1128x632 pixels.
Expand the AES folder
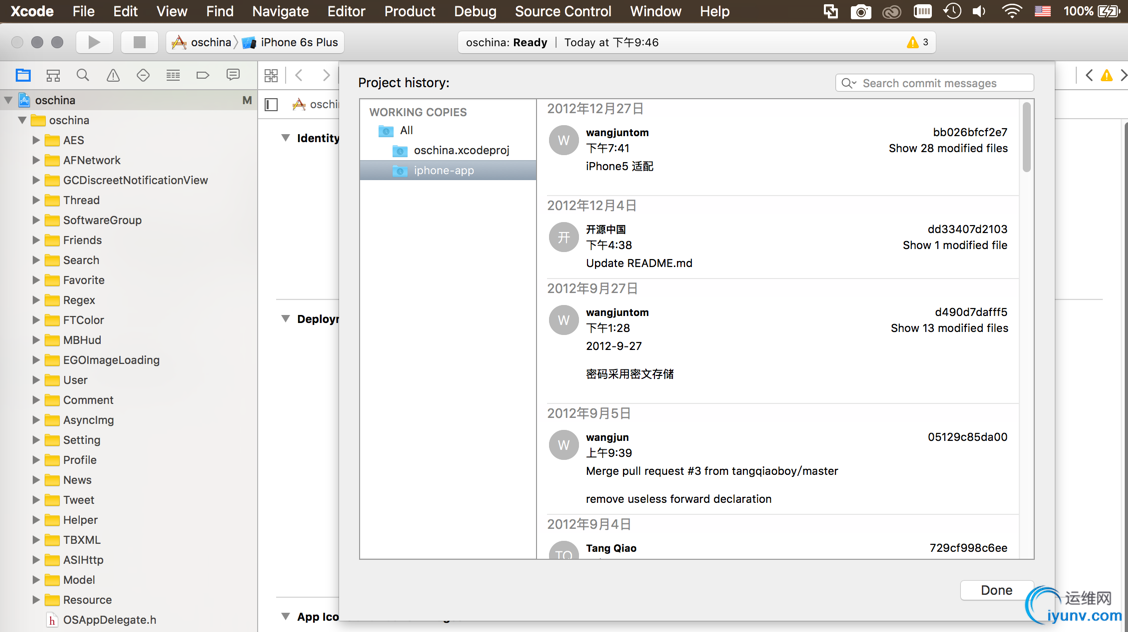click(35, 140)
